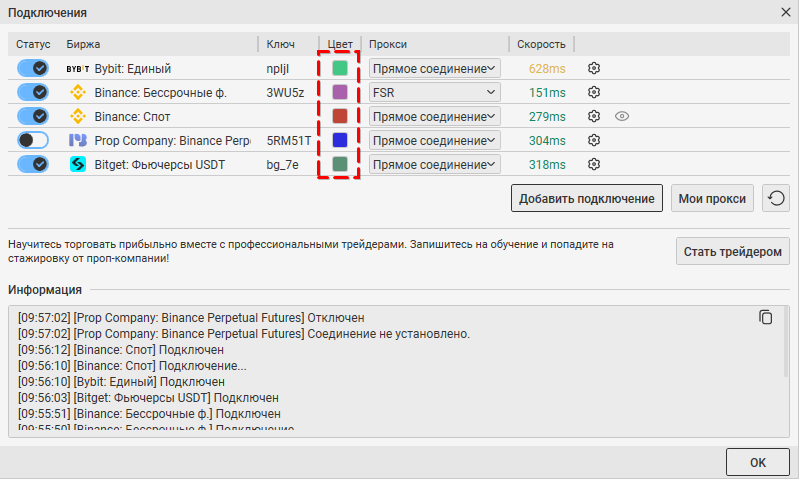Click the 318ms speed value
799x479 pixels.
pyautogui.click(x=547, y=165)
